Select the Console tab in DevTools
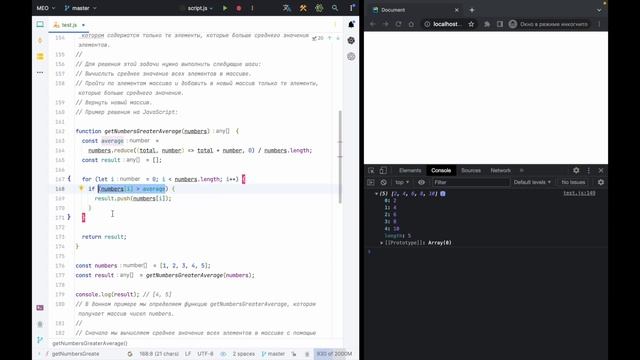 (x=441, y=170)
